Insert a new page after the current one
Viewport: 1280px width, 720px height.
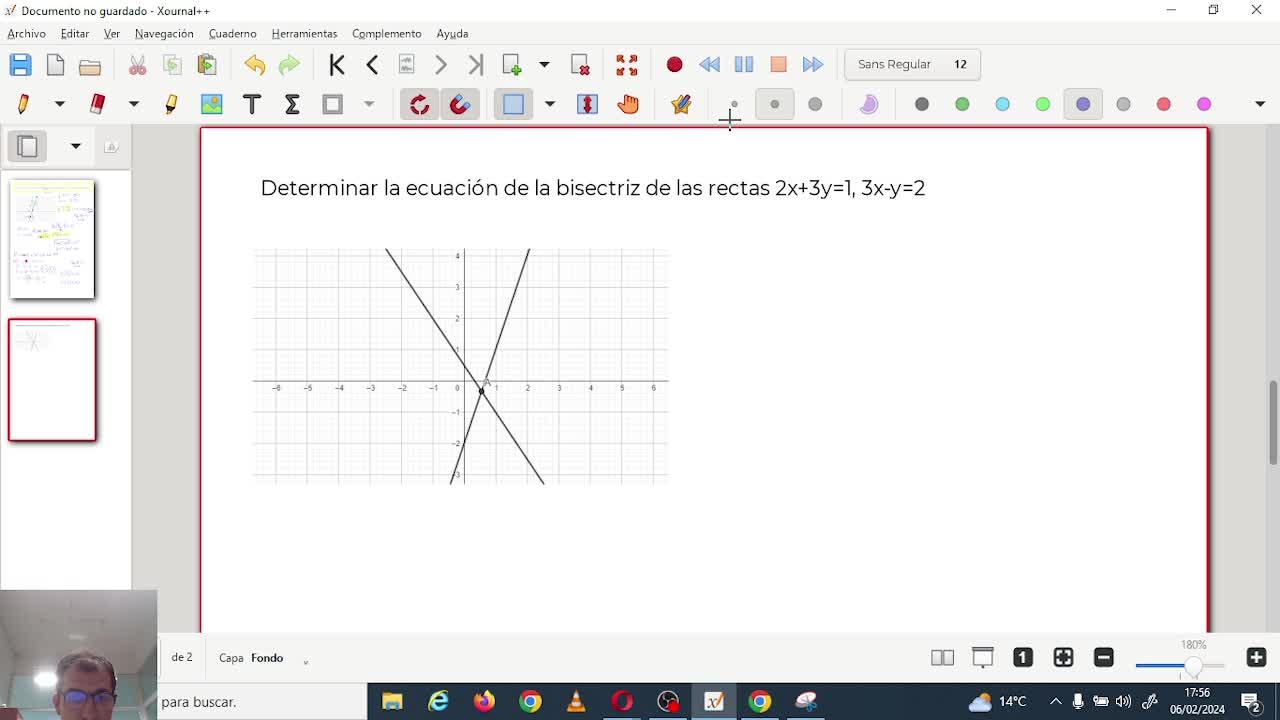click(x=512, y=65)
